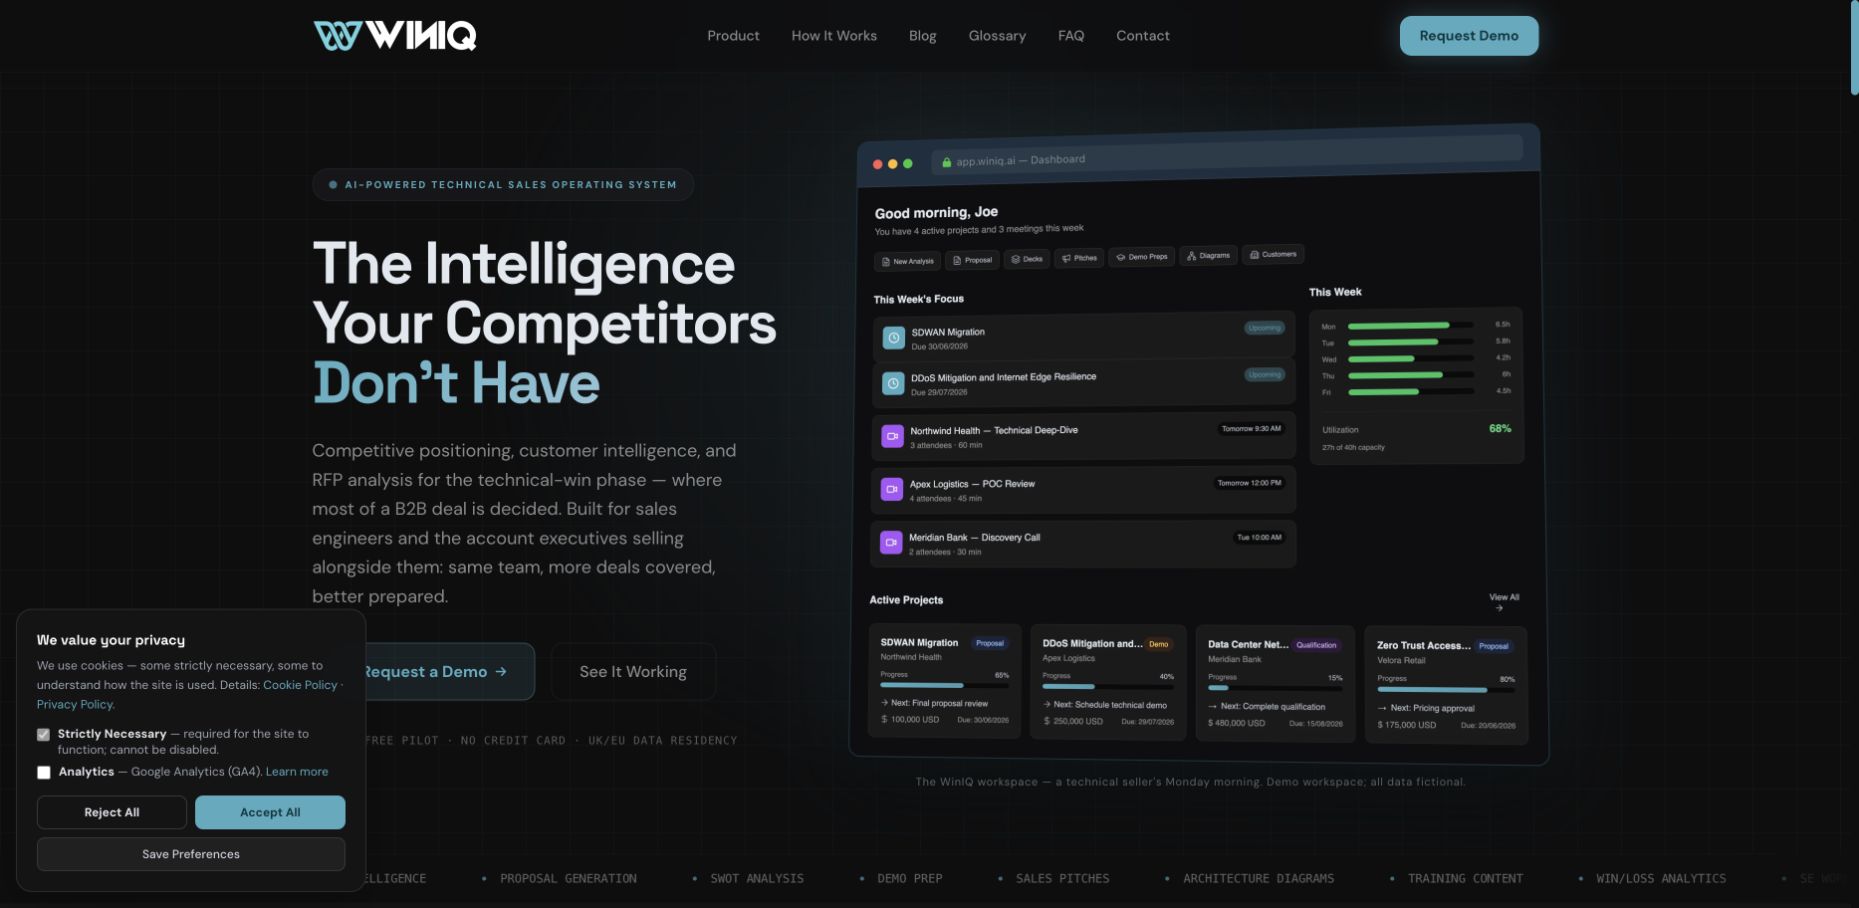Click the "Good morning, Joe" greeting
The image size is (1859, 908).
(x=936, y=212)
